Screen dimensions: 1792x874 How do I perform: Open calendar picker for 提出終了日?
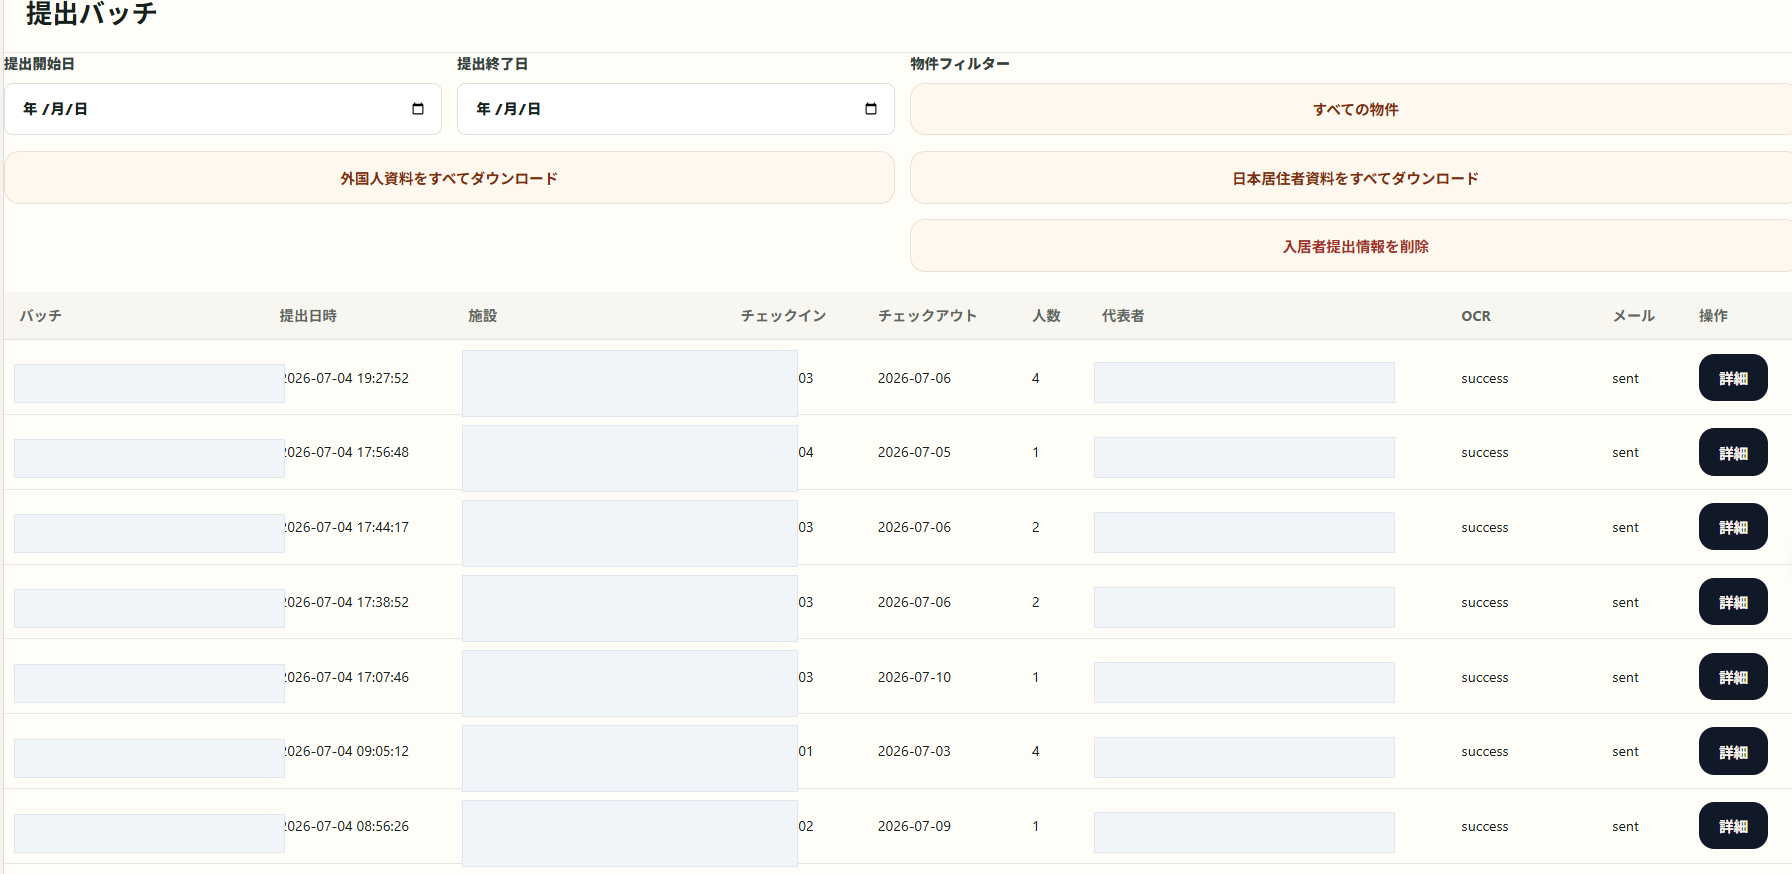click(x=871, y=109)
